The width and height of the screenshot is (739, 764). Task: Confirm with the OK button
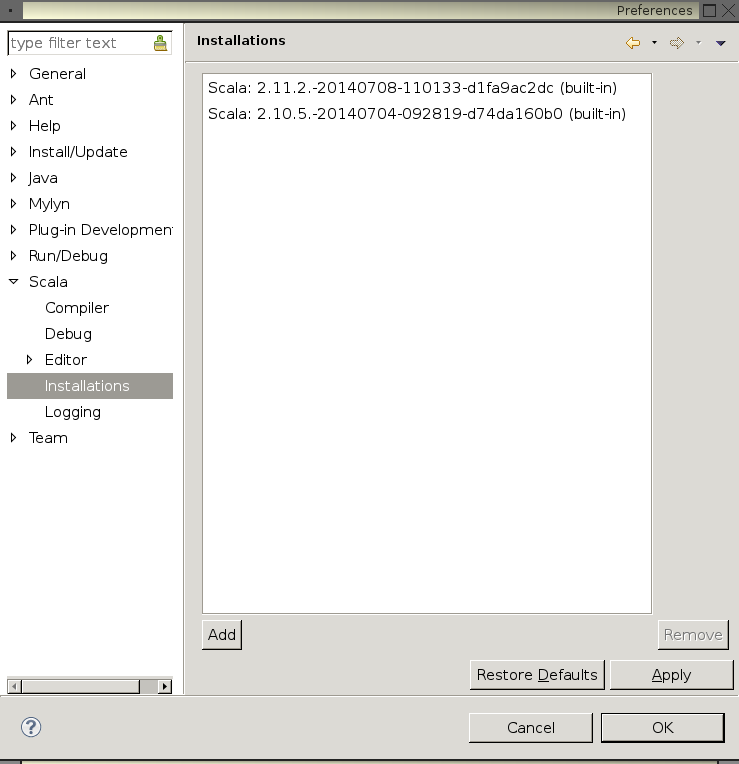coord(663,727)
